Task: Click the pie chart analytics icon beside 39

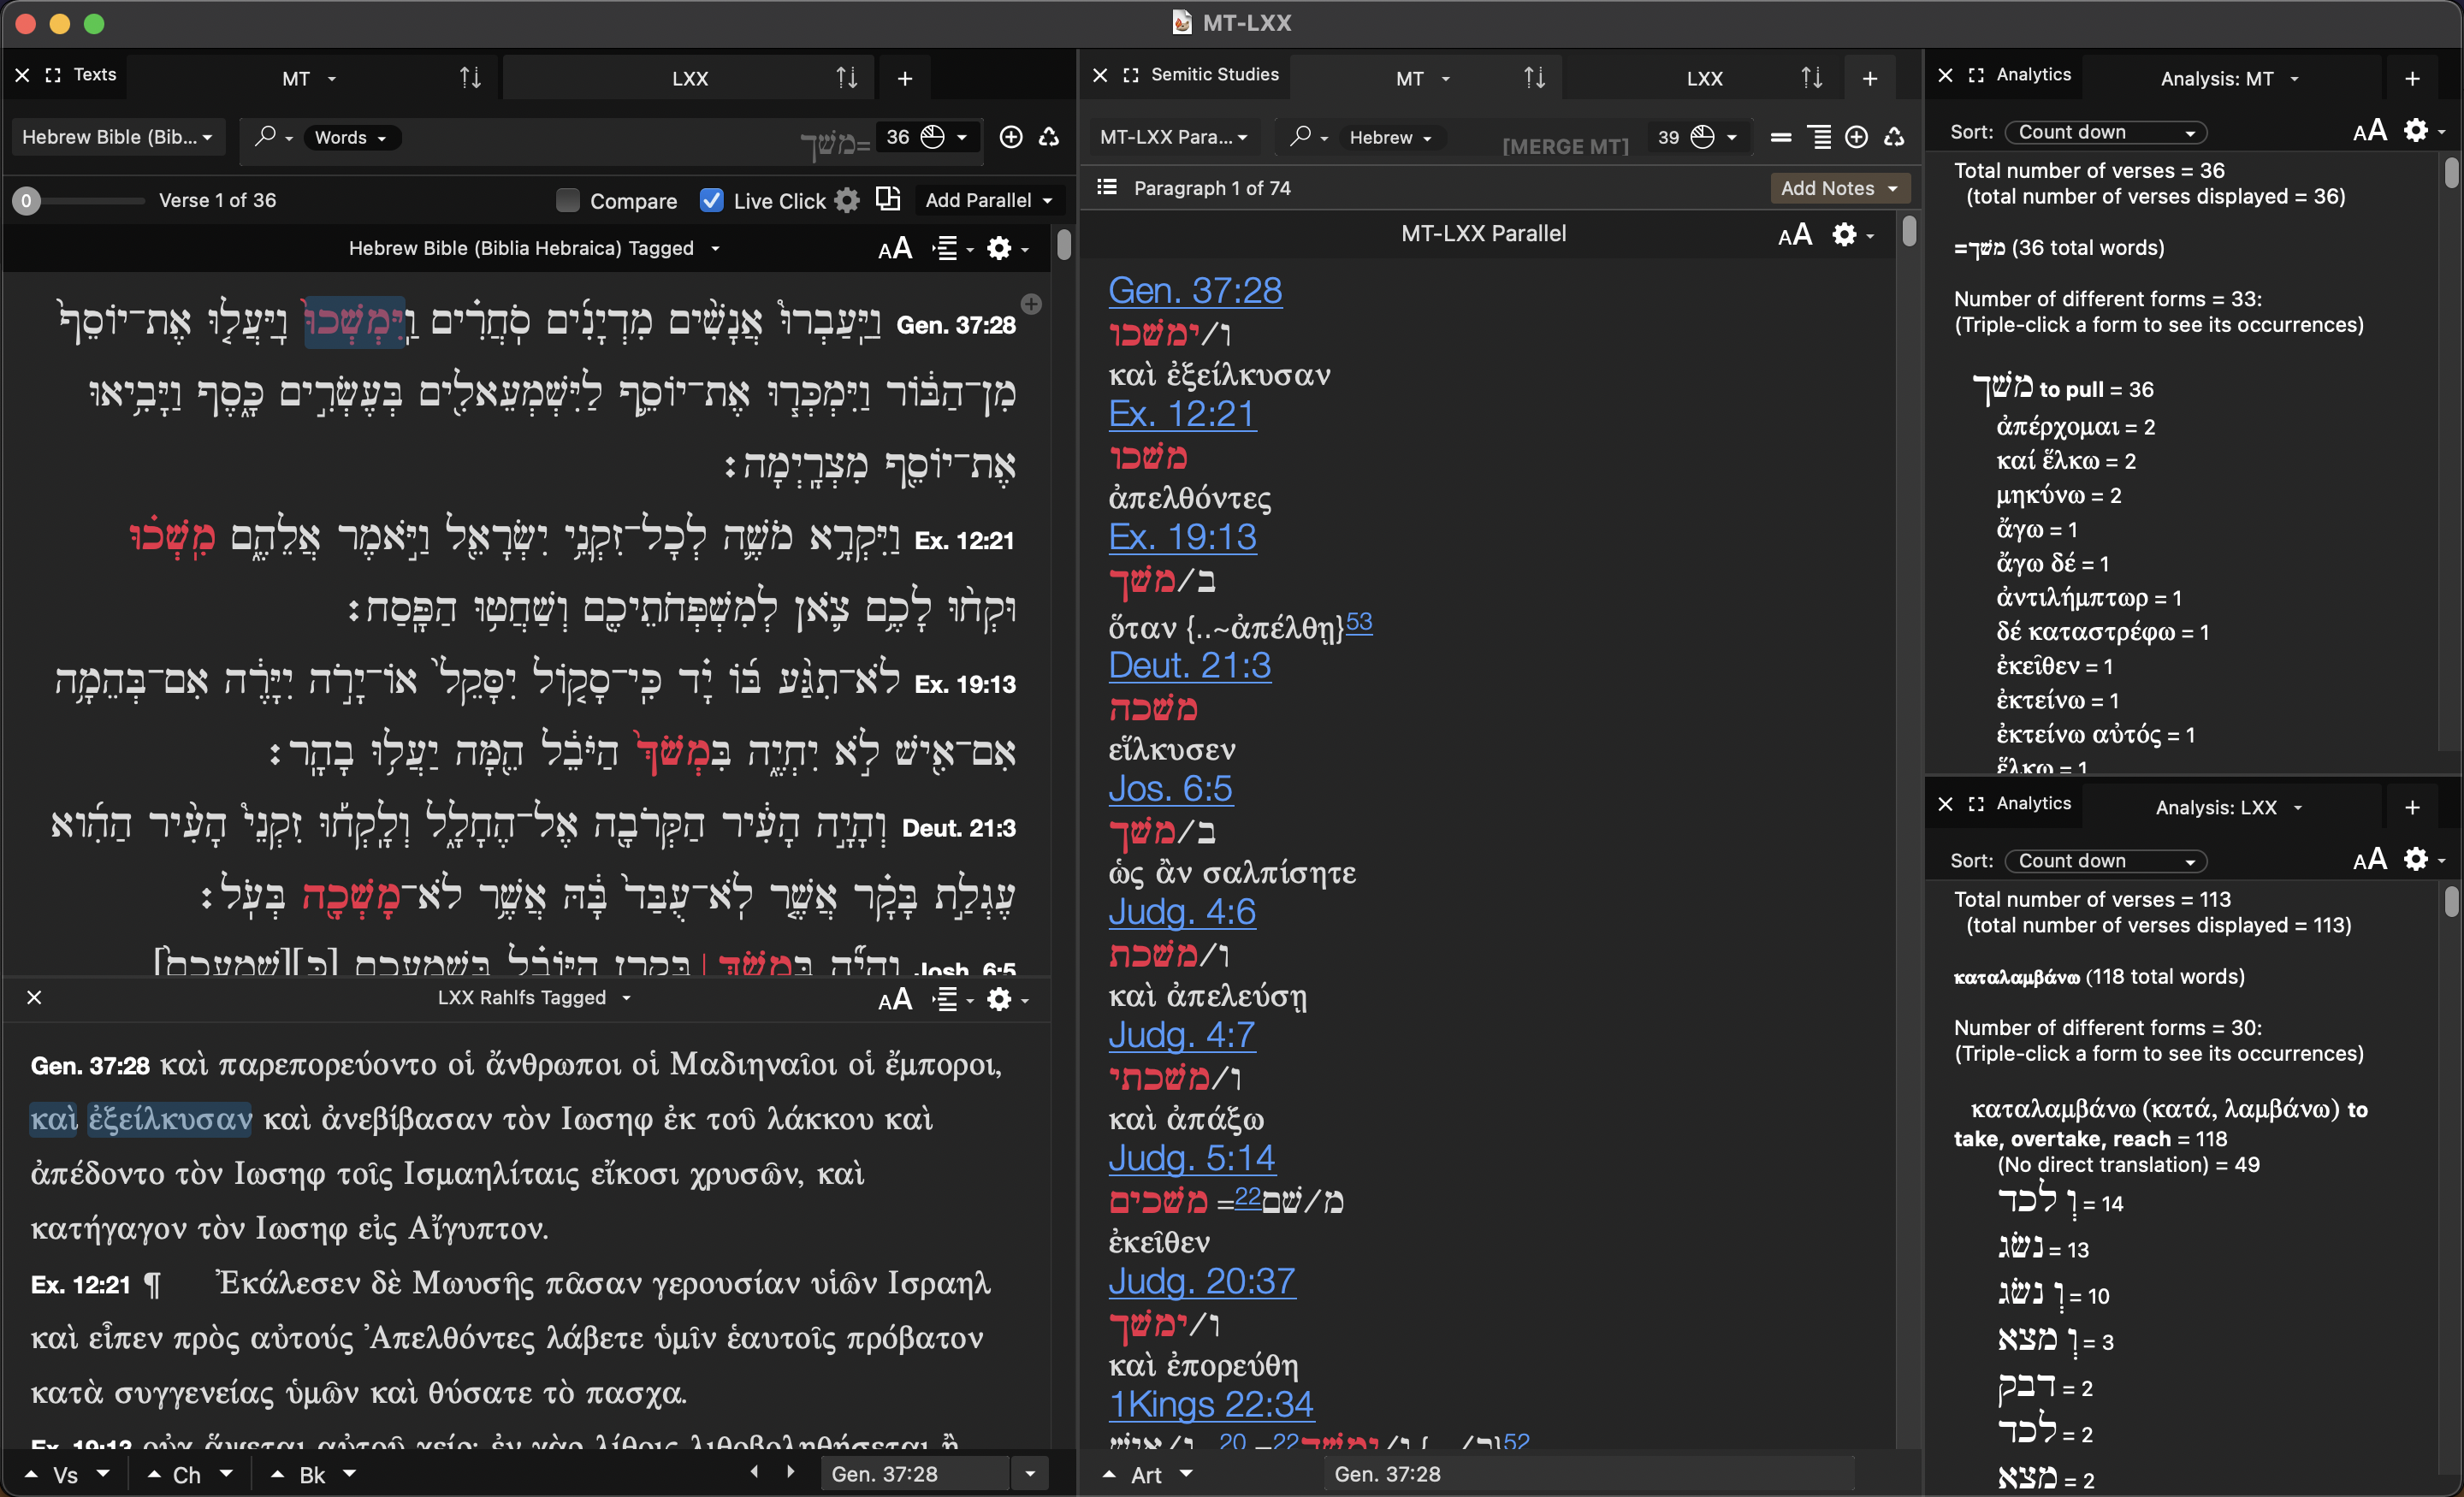Action: pyautogui.click(x=1702, y=137)
